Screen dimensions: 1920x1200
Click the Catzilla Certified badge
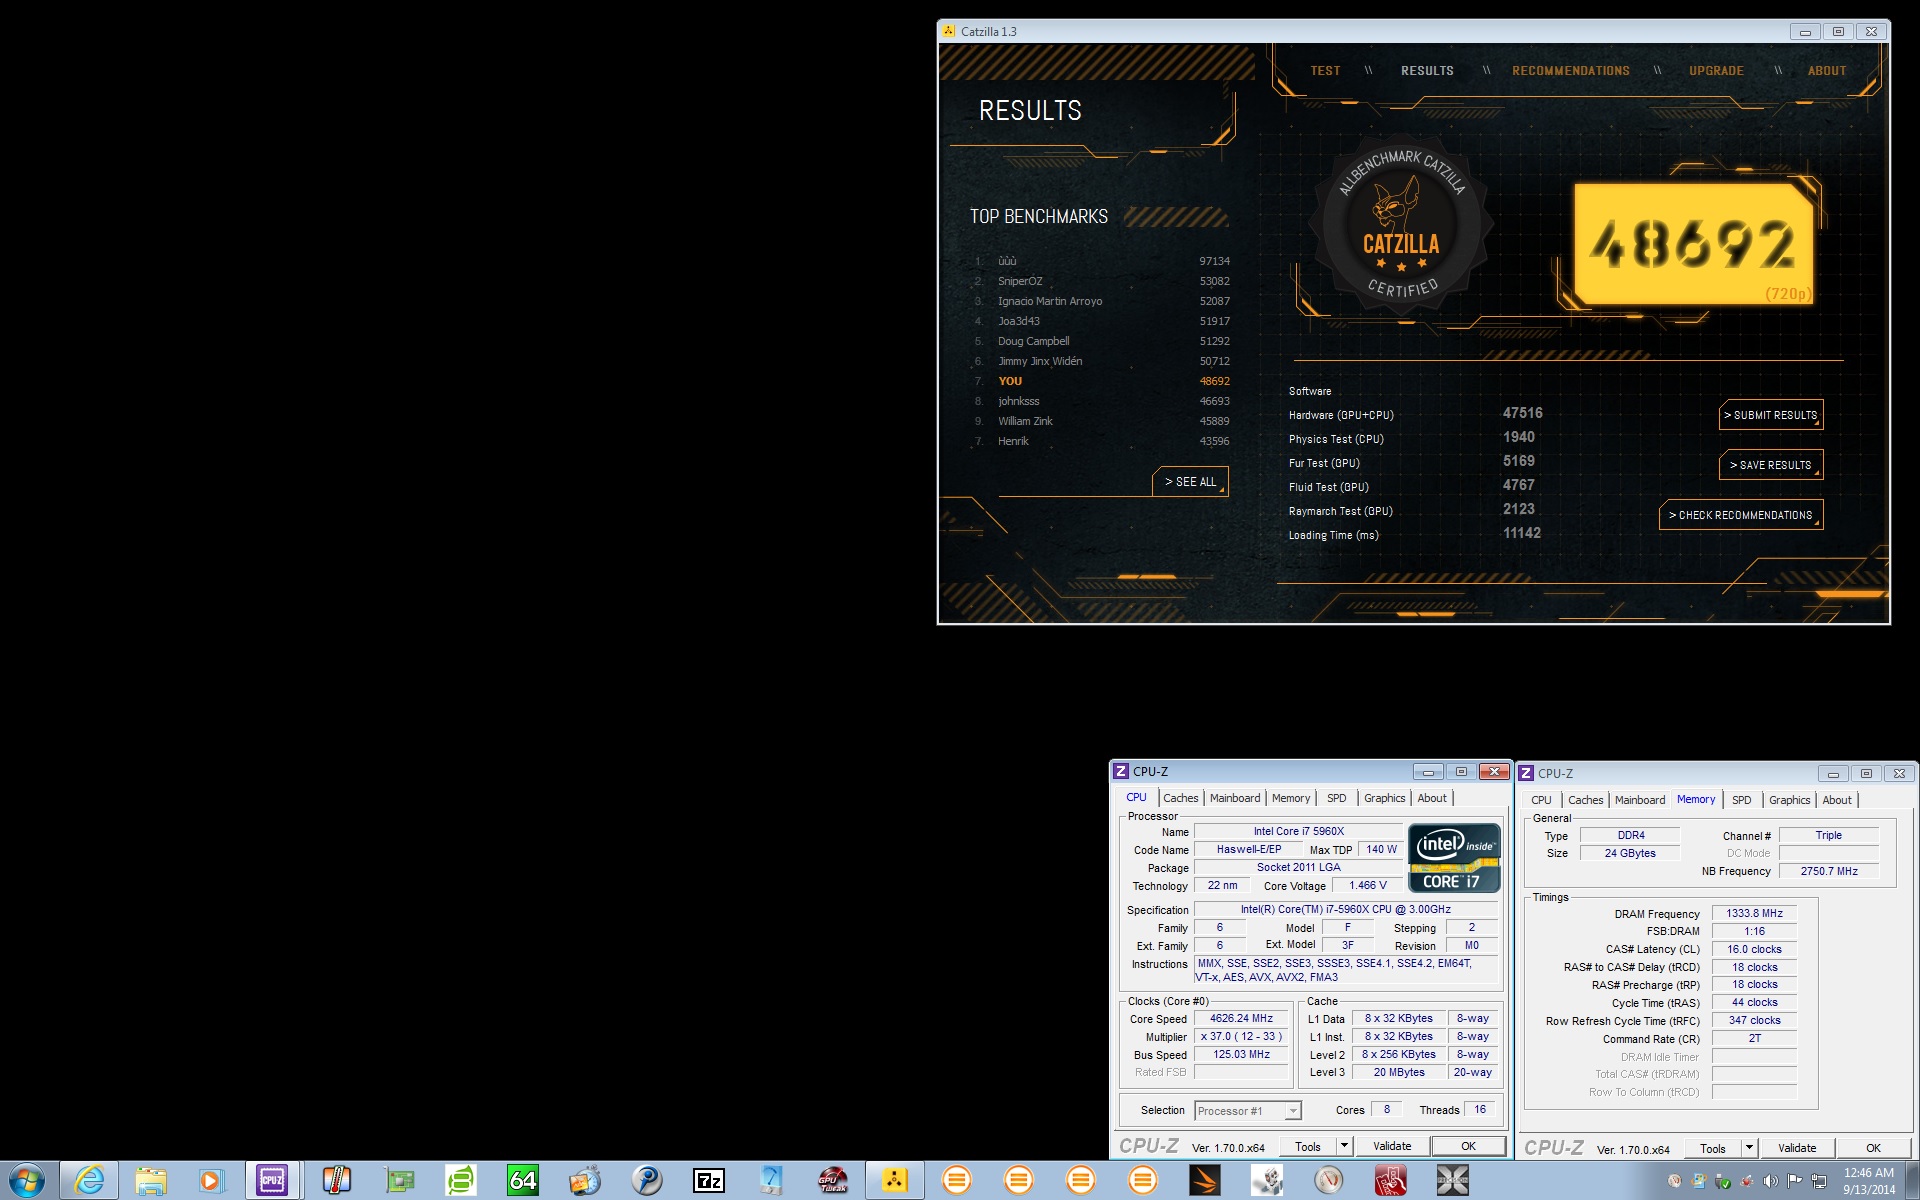(1402, 226)
